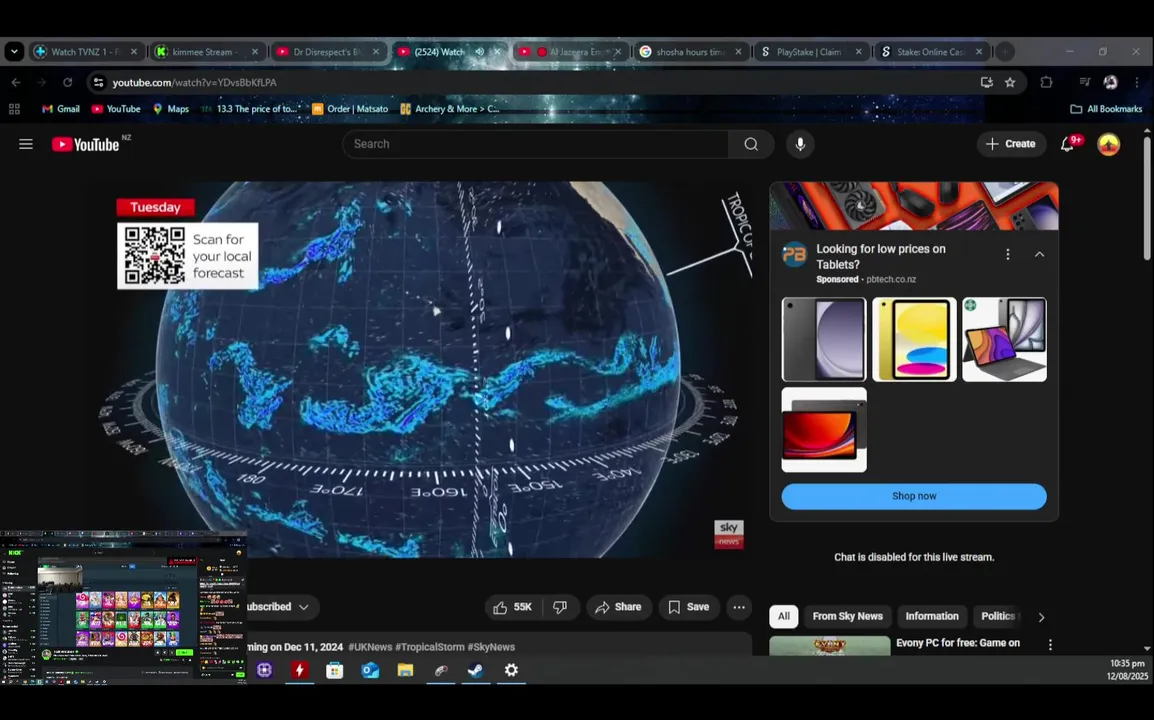Open the account avatar menu
The image size is (1154, 720).
click(1108, 144)
